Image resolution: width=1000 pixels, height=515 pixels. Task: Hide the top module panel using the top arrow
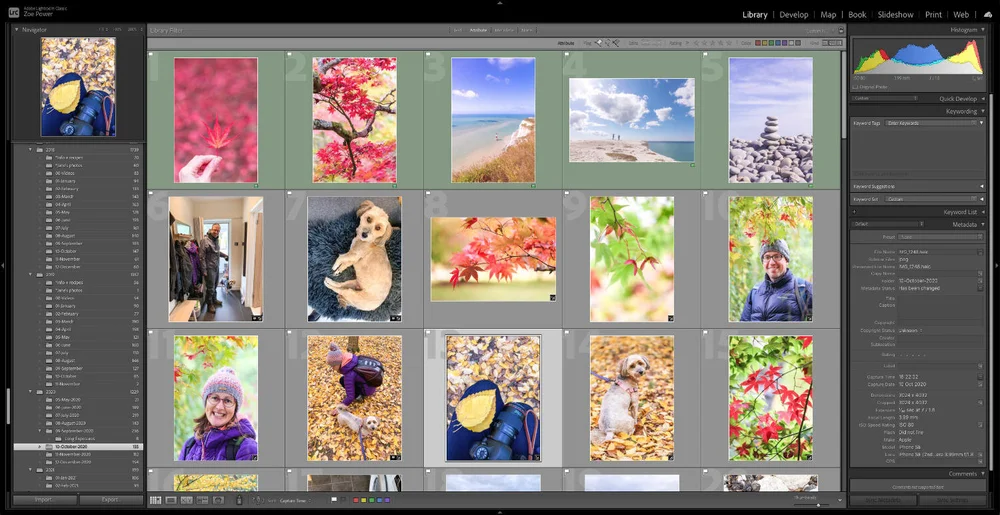[500, 3]
